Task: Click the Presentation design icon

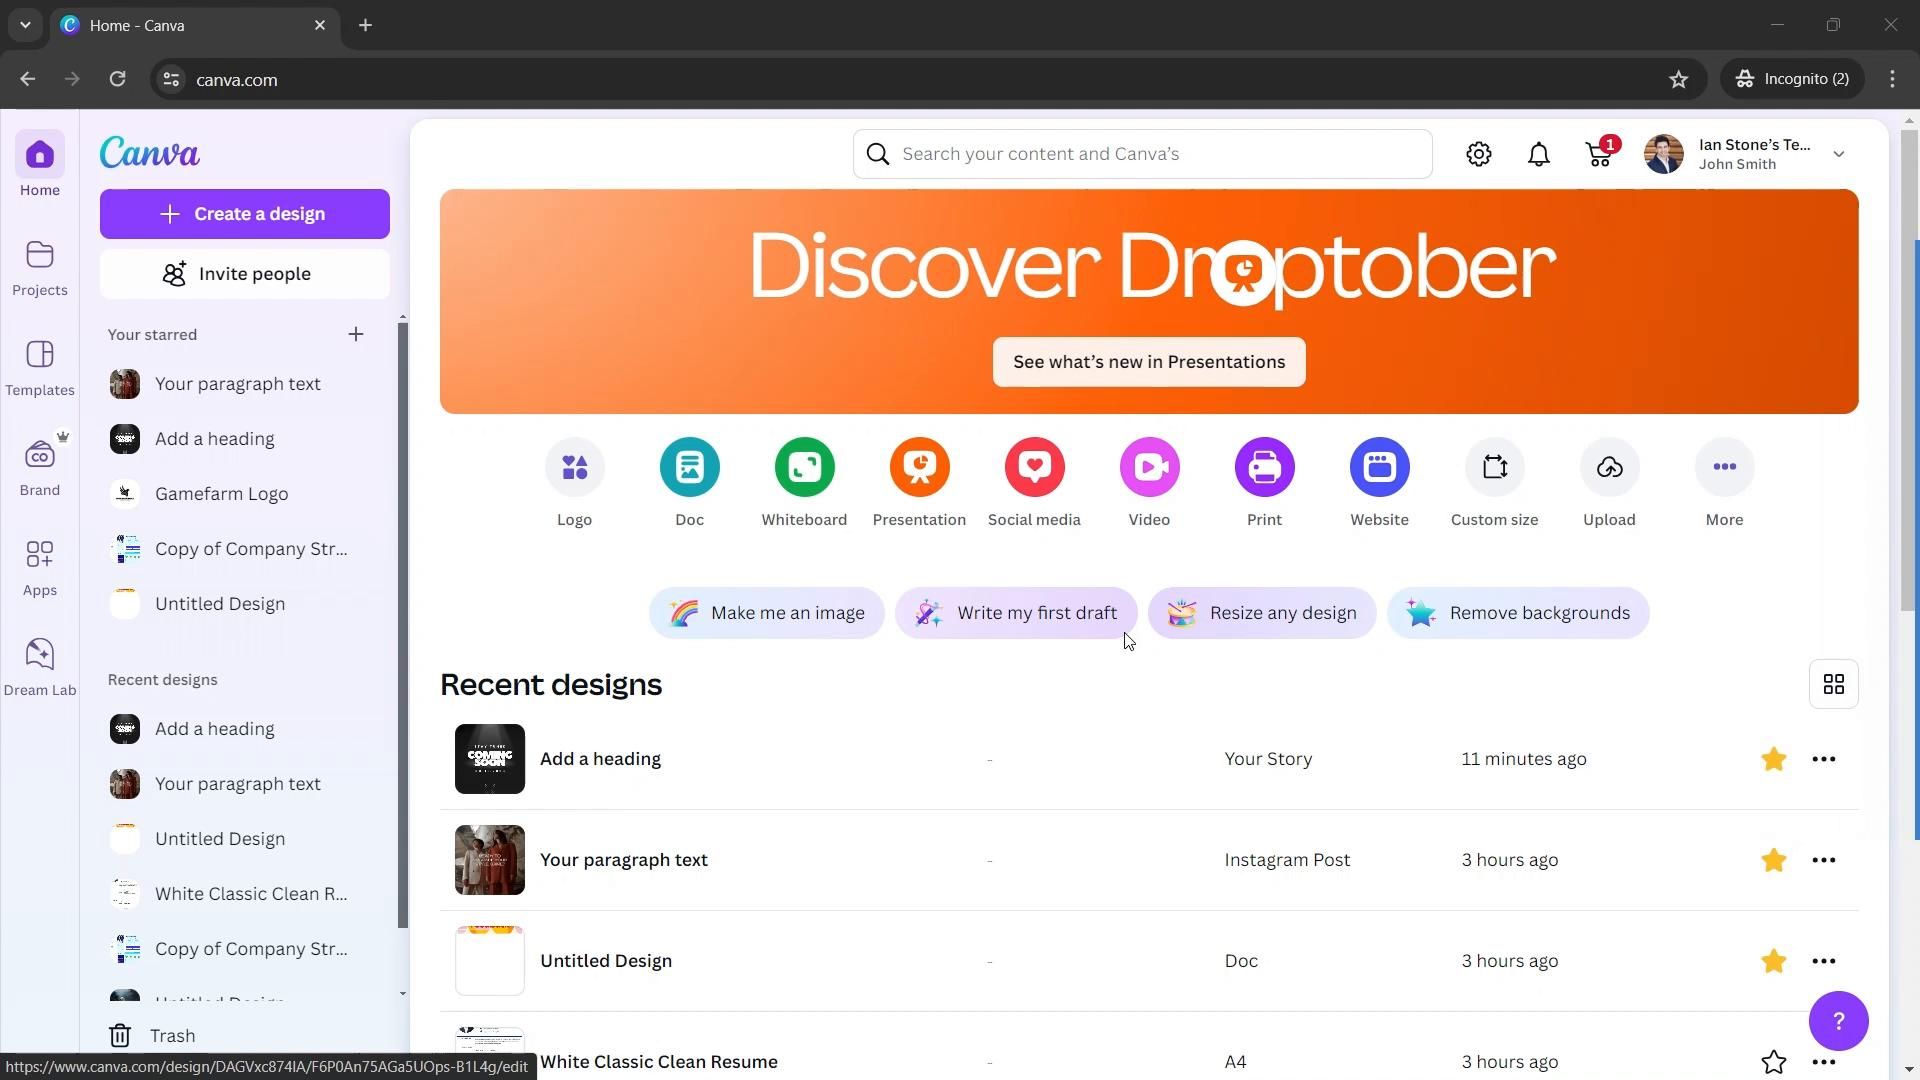Action: click(x=919, y=467)
